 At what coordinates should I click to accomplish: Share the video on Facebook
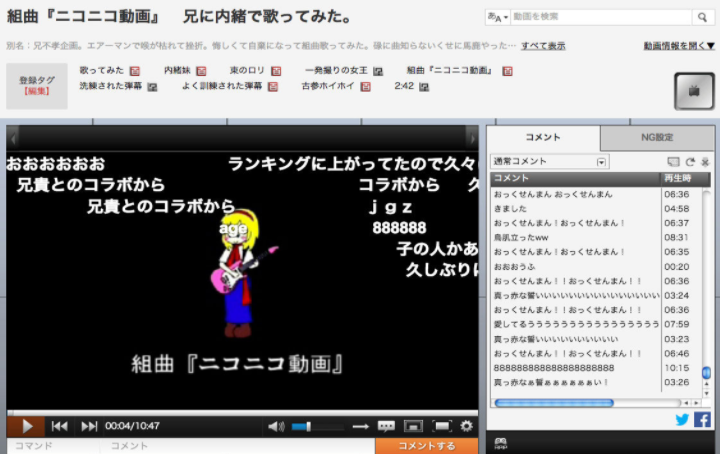point(702,420)
